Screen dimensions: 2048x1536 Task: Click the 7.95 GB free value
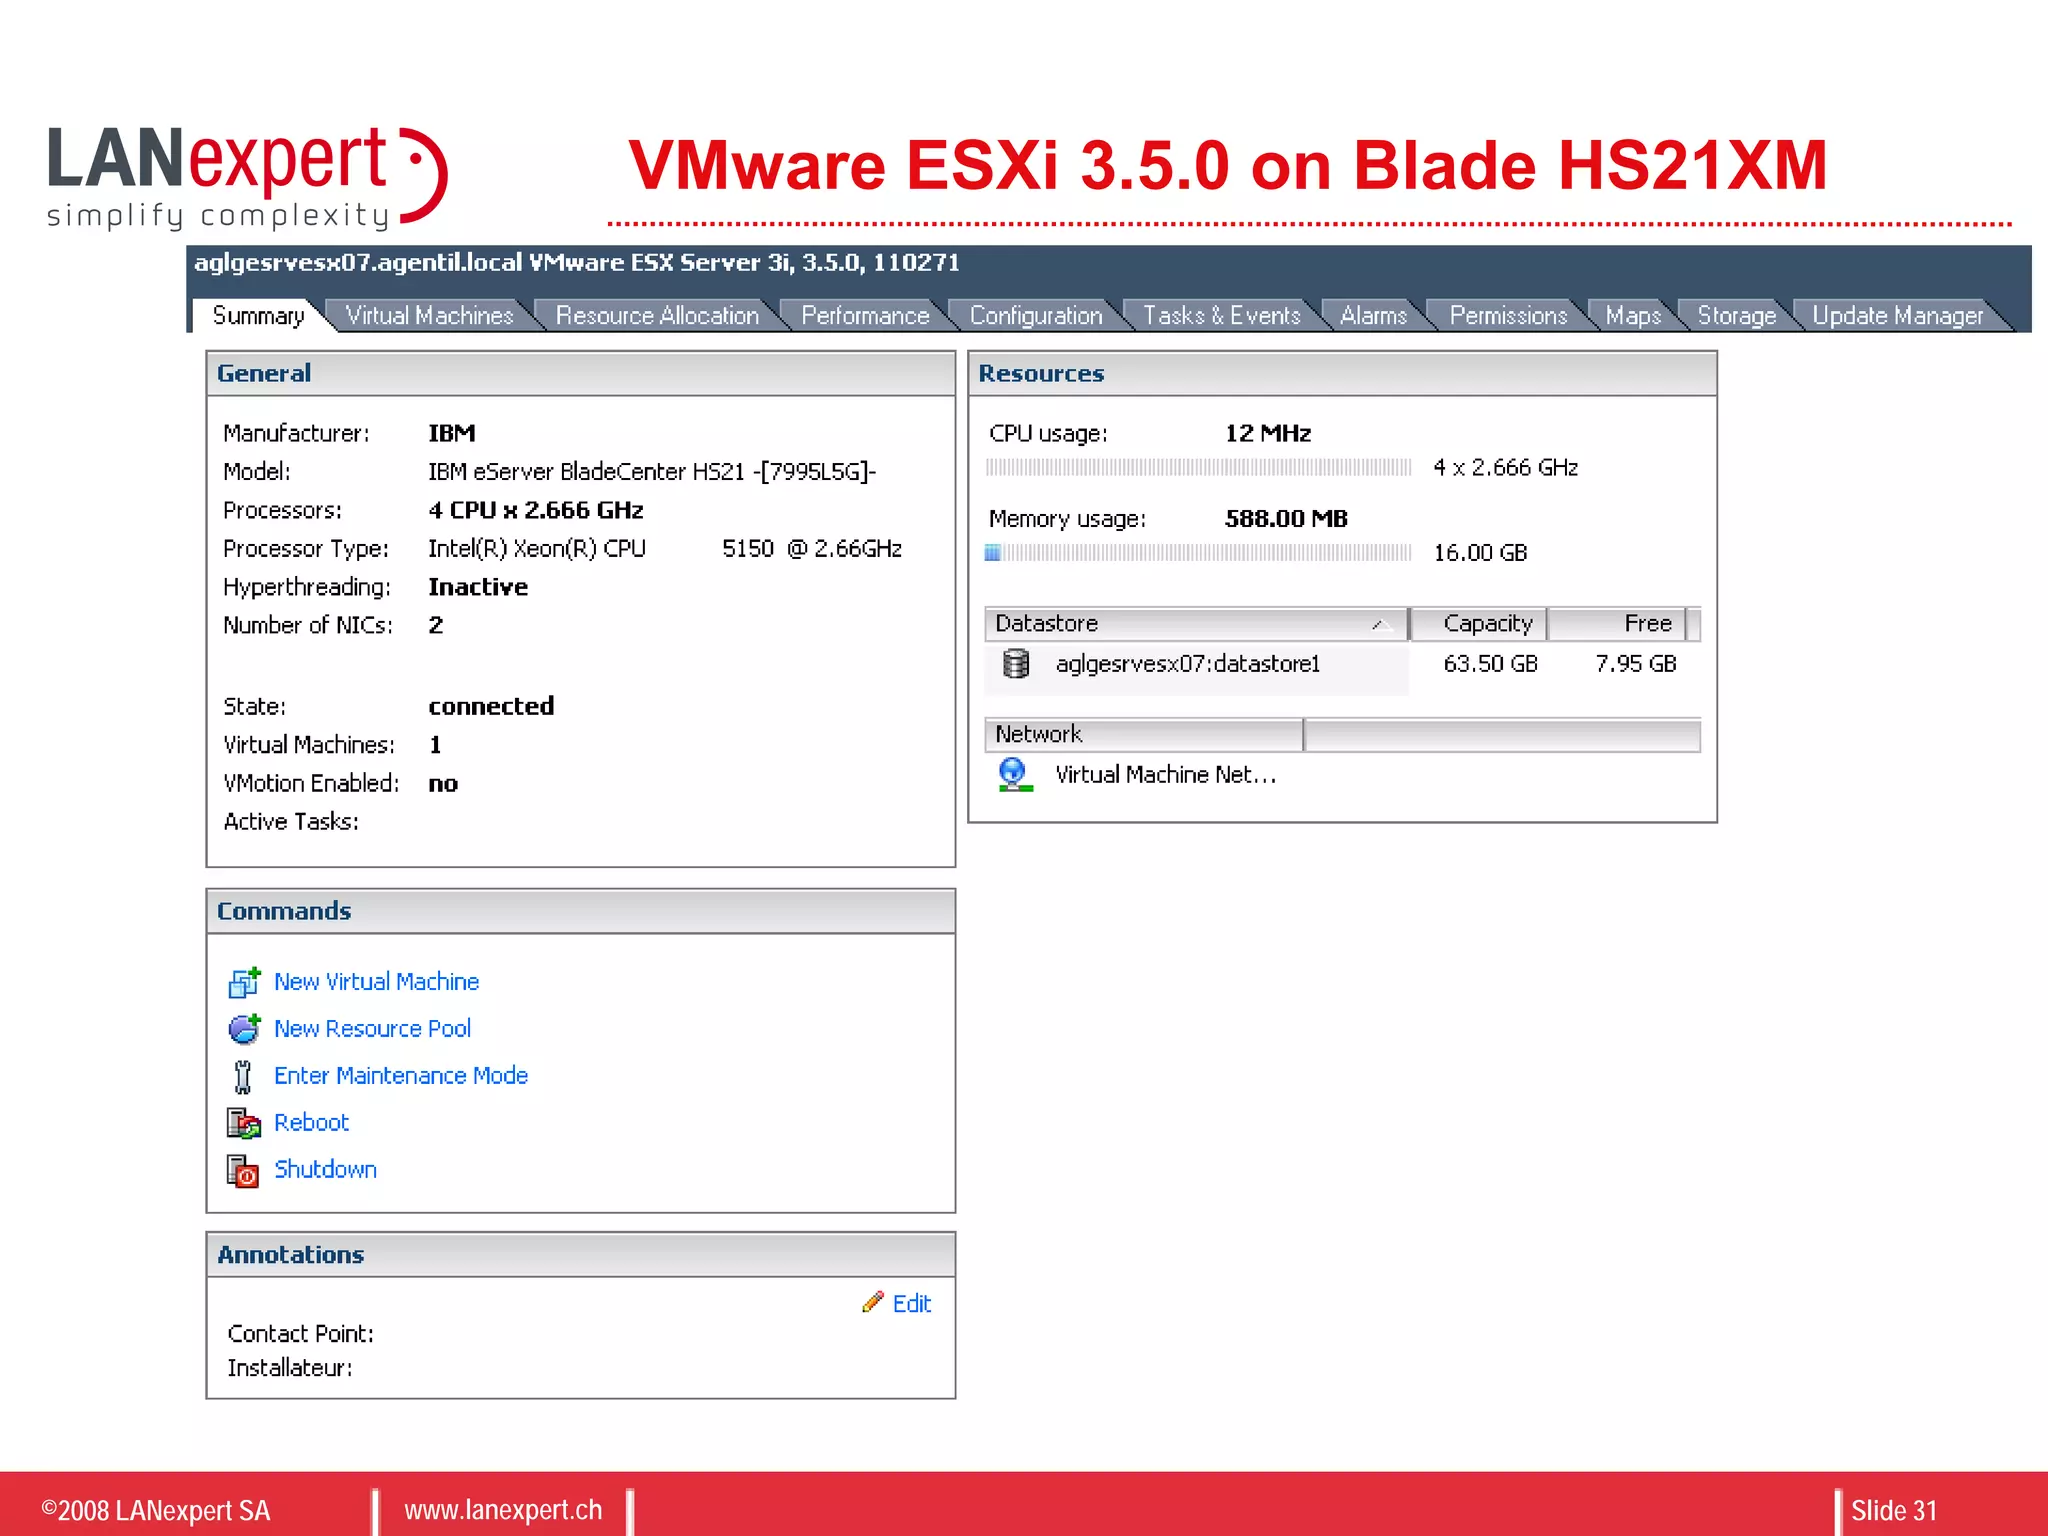[x=1636, y=664]
